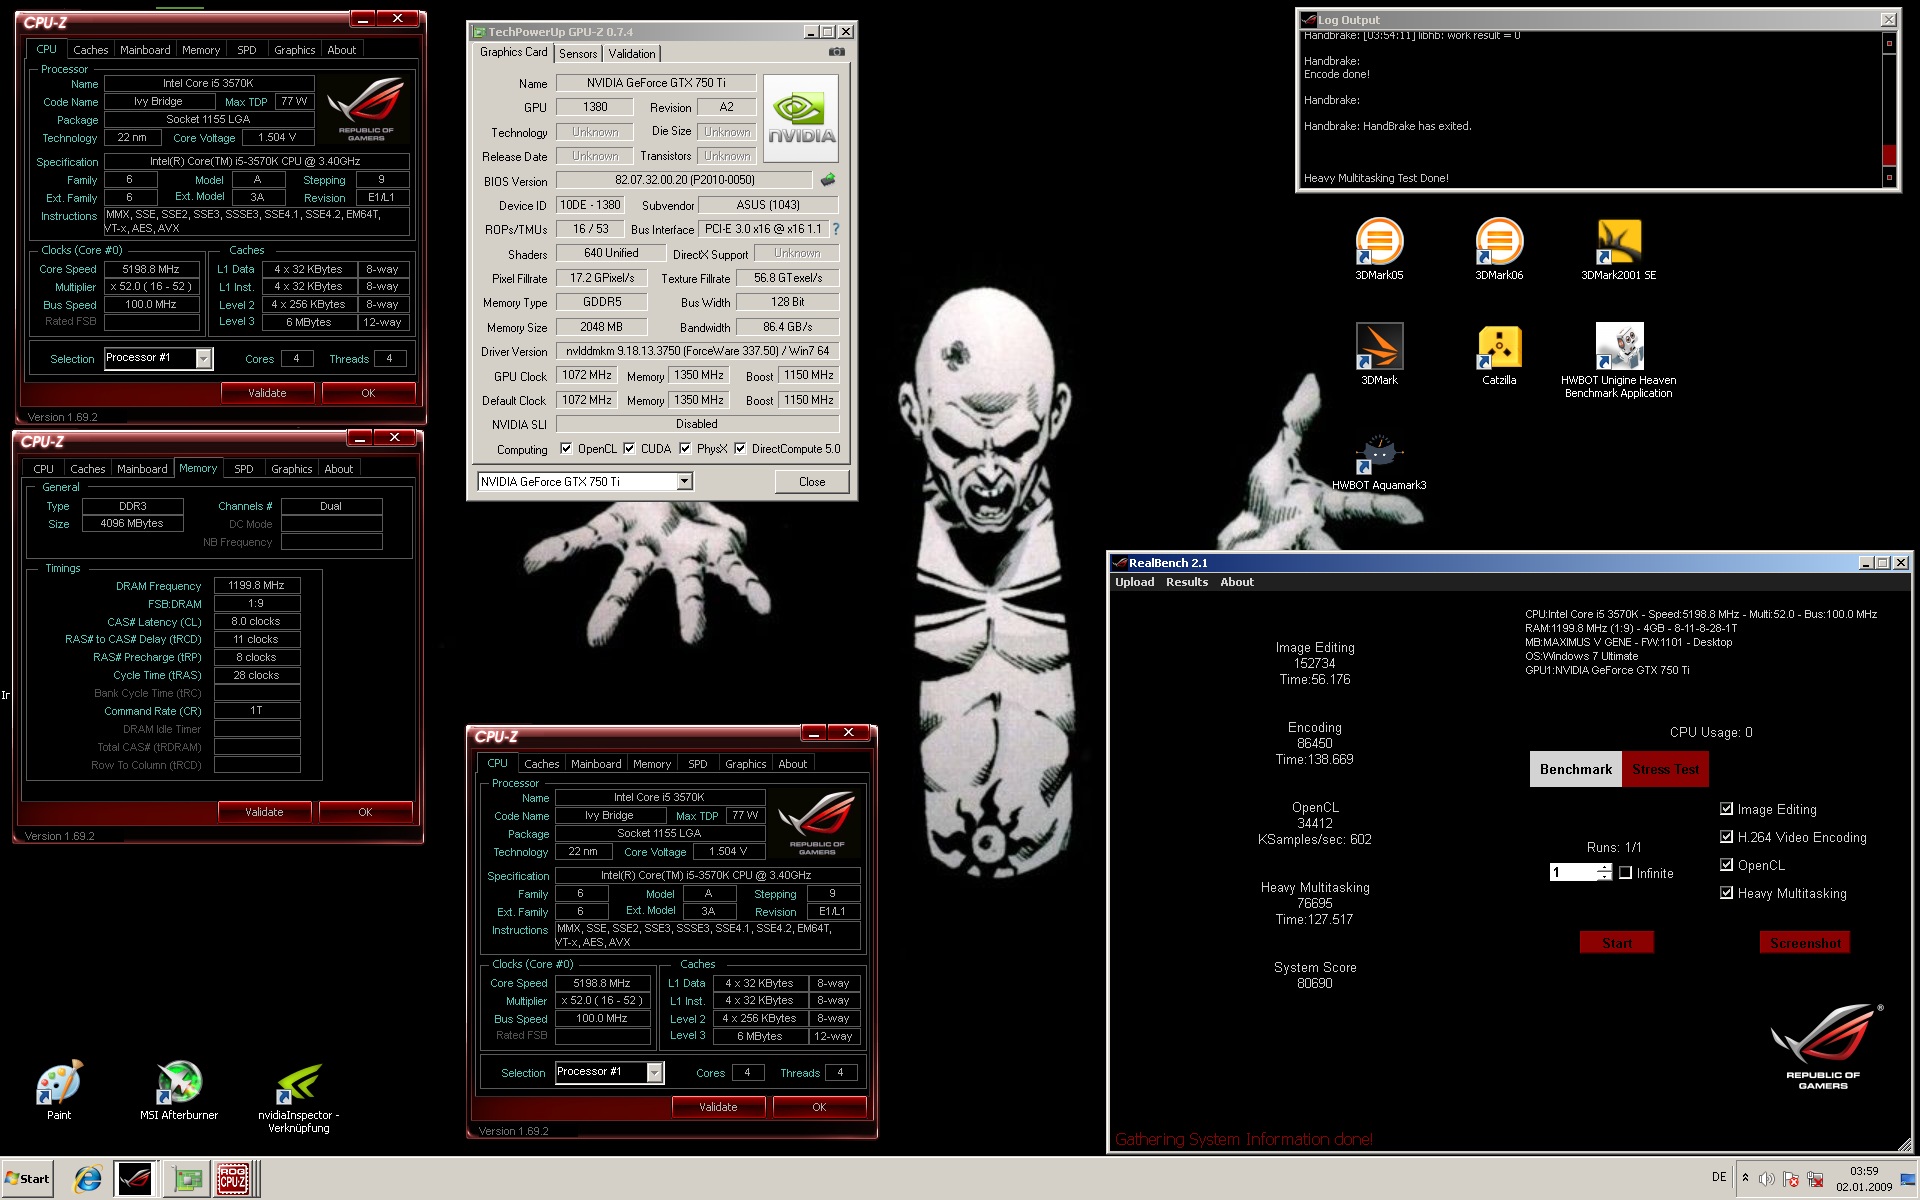1920x1200 pixels.
Task: Launch the Catzilla desktop icon
Action: (x=1499, y=354)
